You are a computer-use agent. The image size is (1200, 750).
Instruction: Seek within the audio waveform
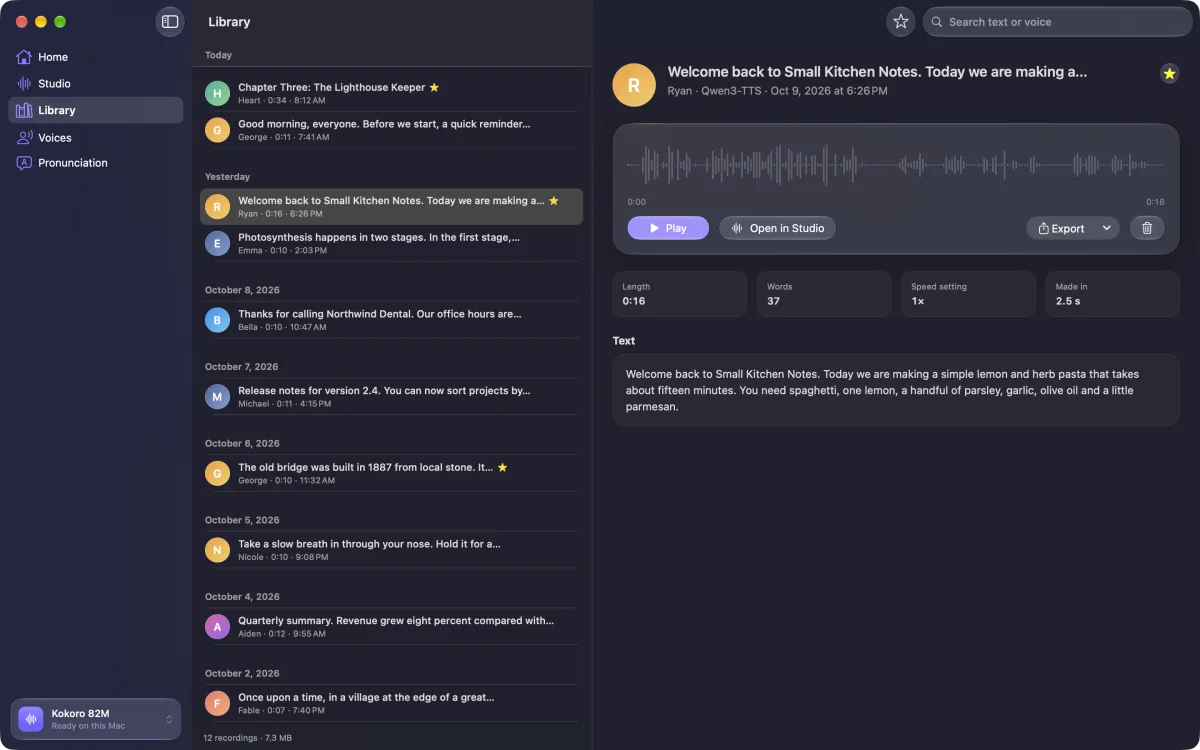pyautogui.click(x=896, y=165)
